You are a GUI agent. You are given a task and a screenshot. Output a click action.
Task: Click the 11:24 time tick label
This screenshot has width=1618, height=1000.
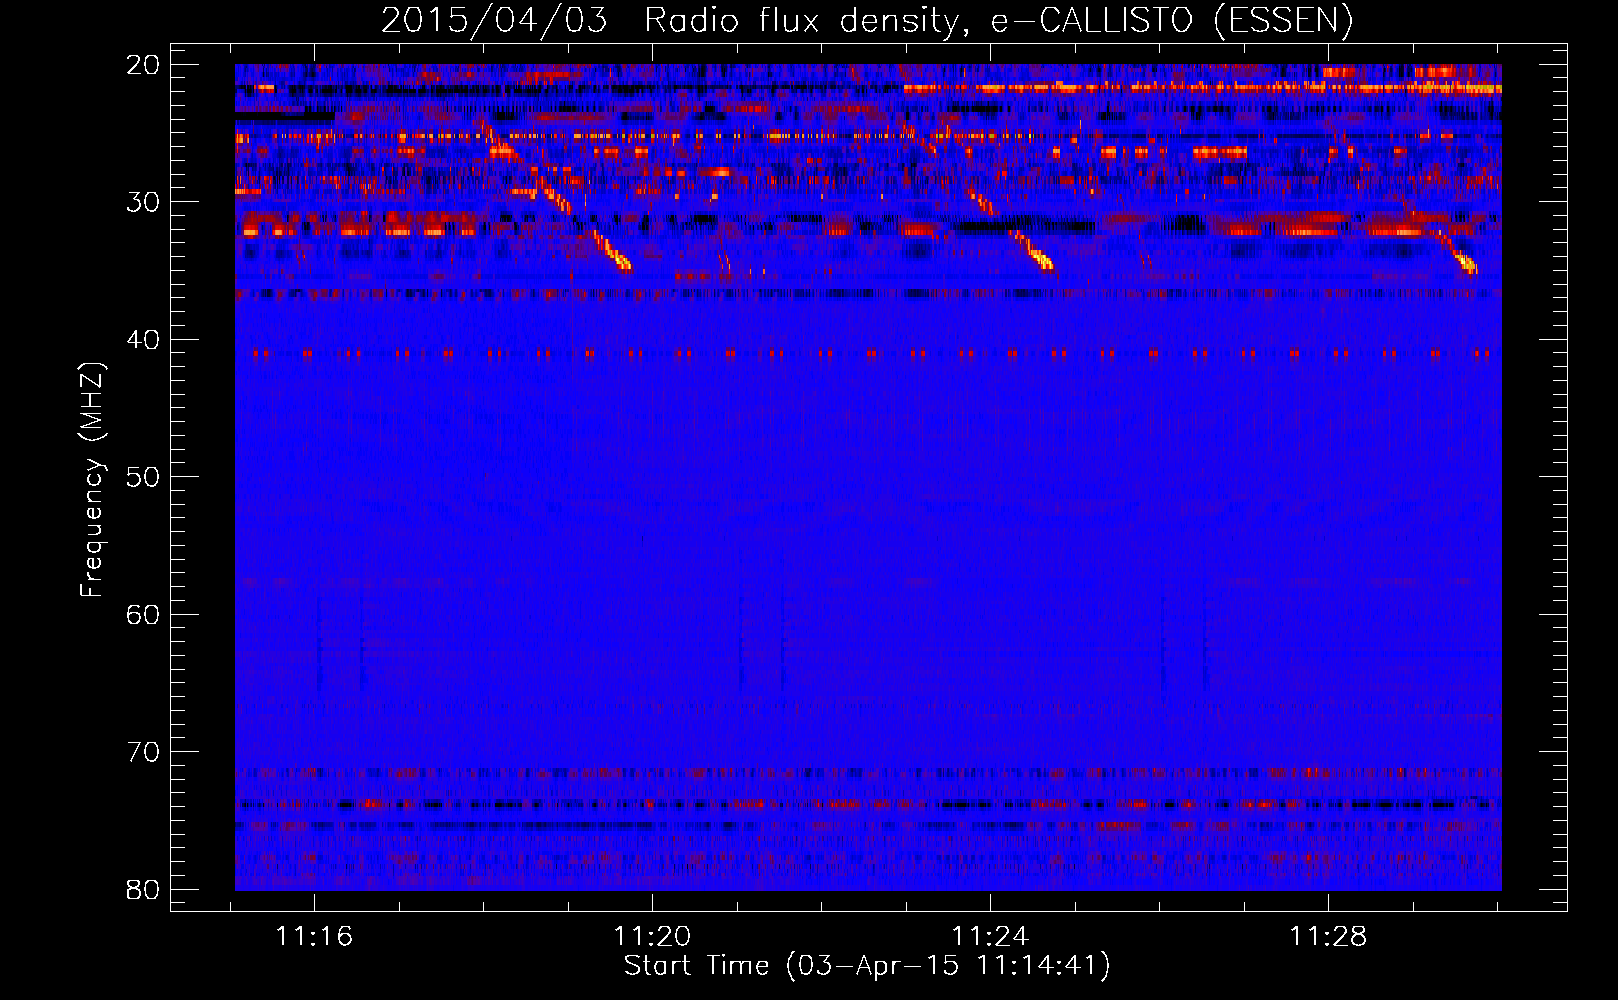pyautogui.click(x=990, y=937)
